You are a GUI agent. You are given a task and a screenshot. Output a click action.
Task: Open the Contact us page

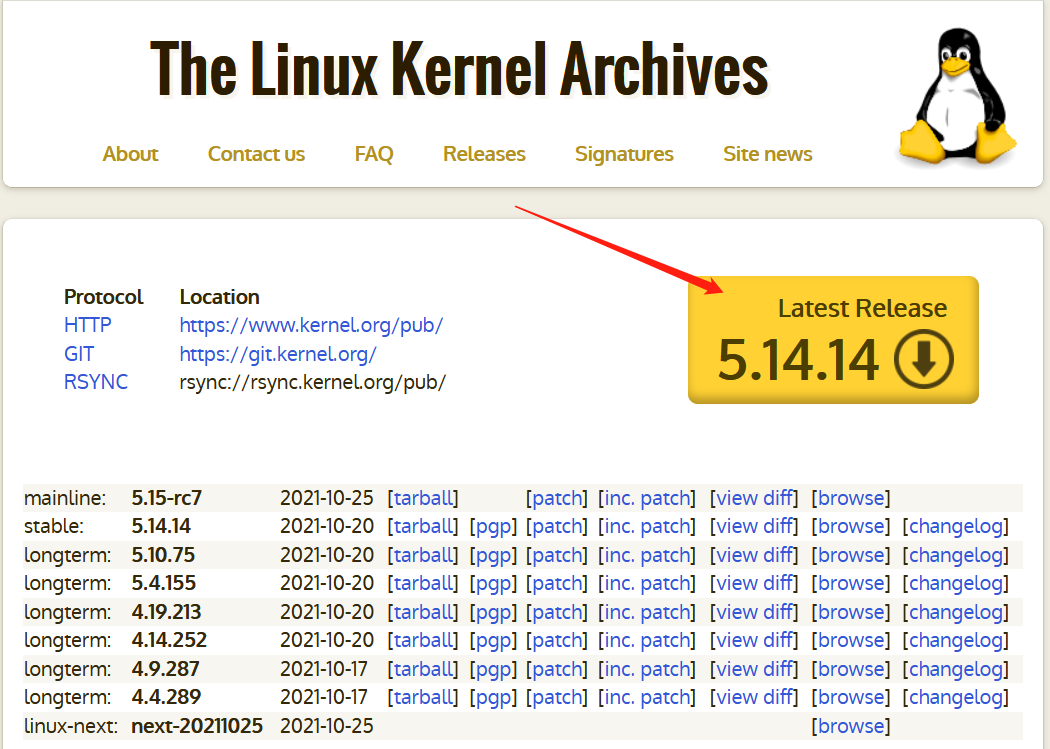pos(256,154)
